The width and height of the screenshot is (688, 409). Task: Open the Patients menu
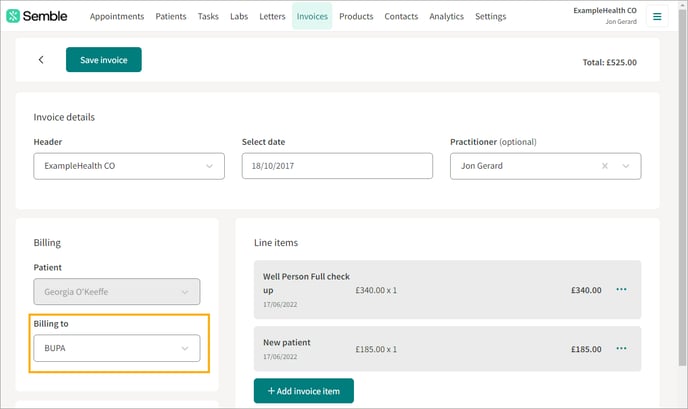coord(171,16)
